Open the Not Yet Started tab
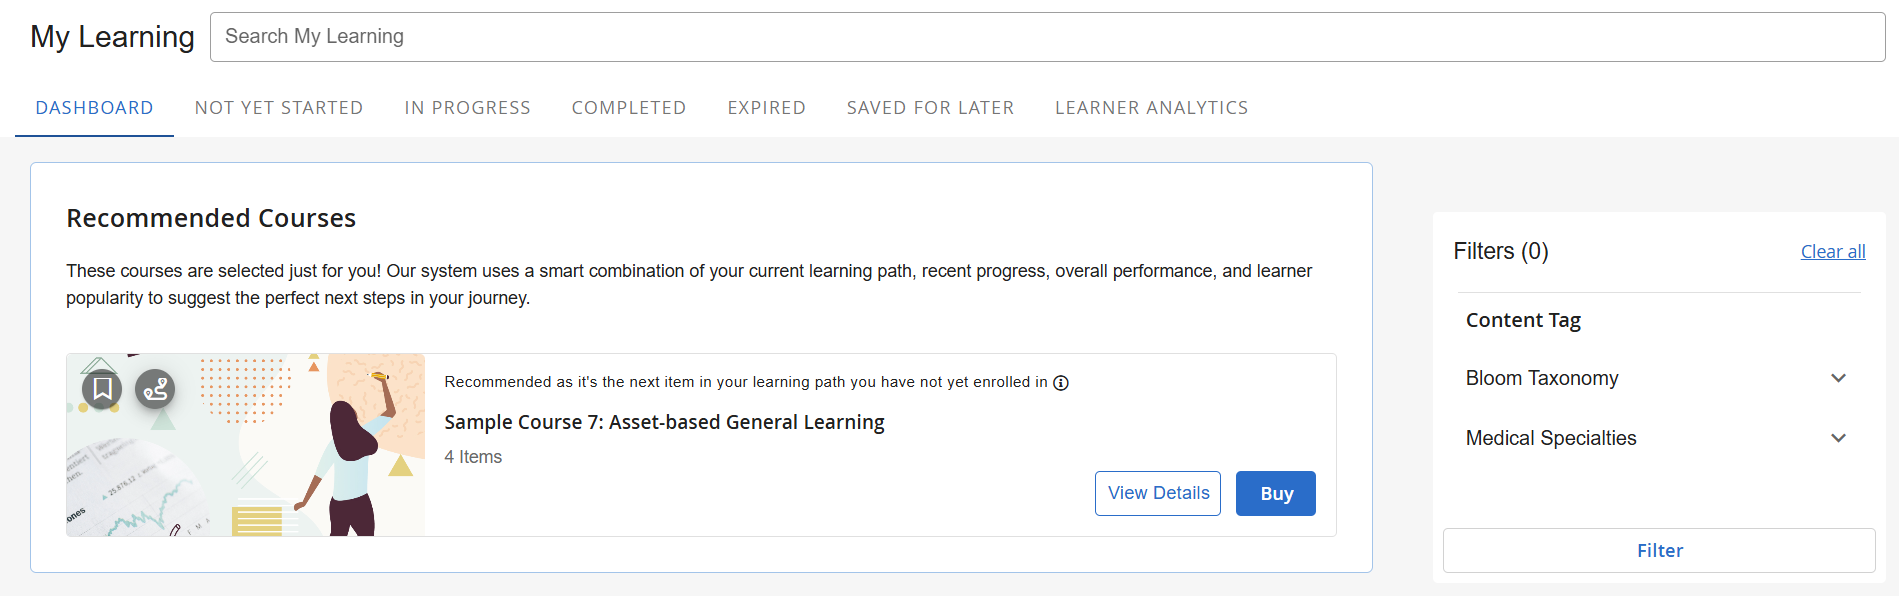The height and width of the screenshot is (596, 1899). 279,108
